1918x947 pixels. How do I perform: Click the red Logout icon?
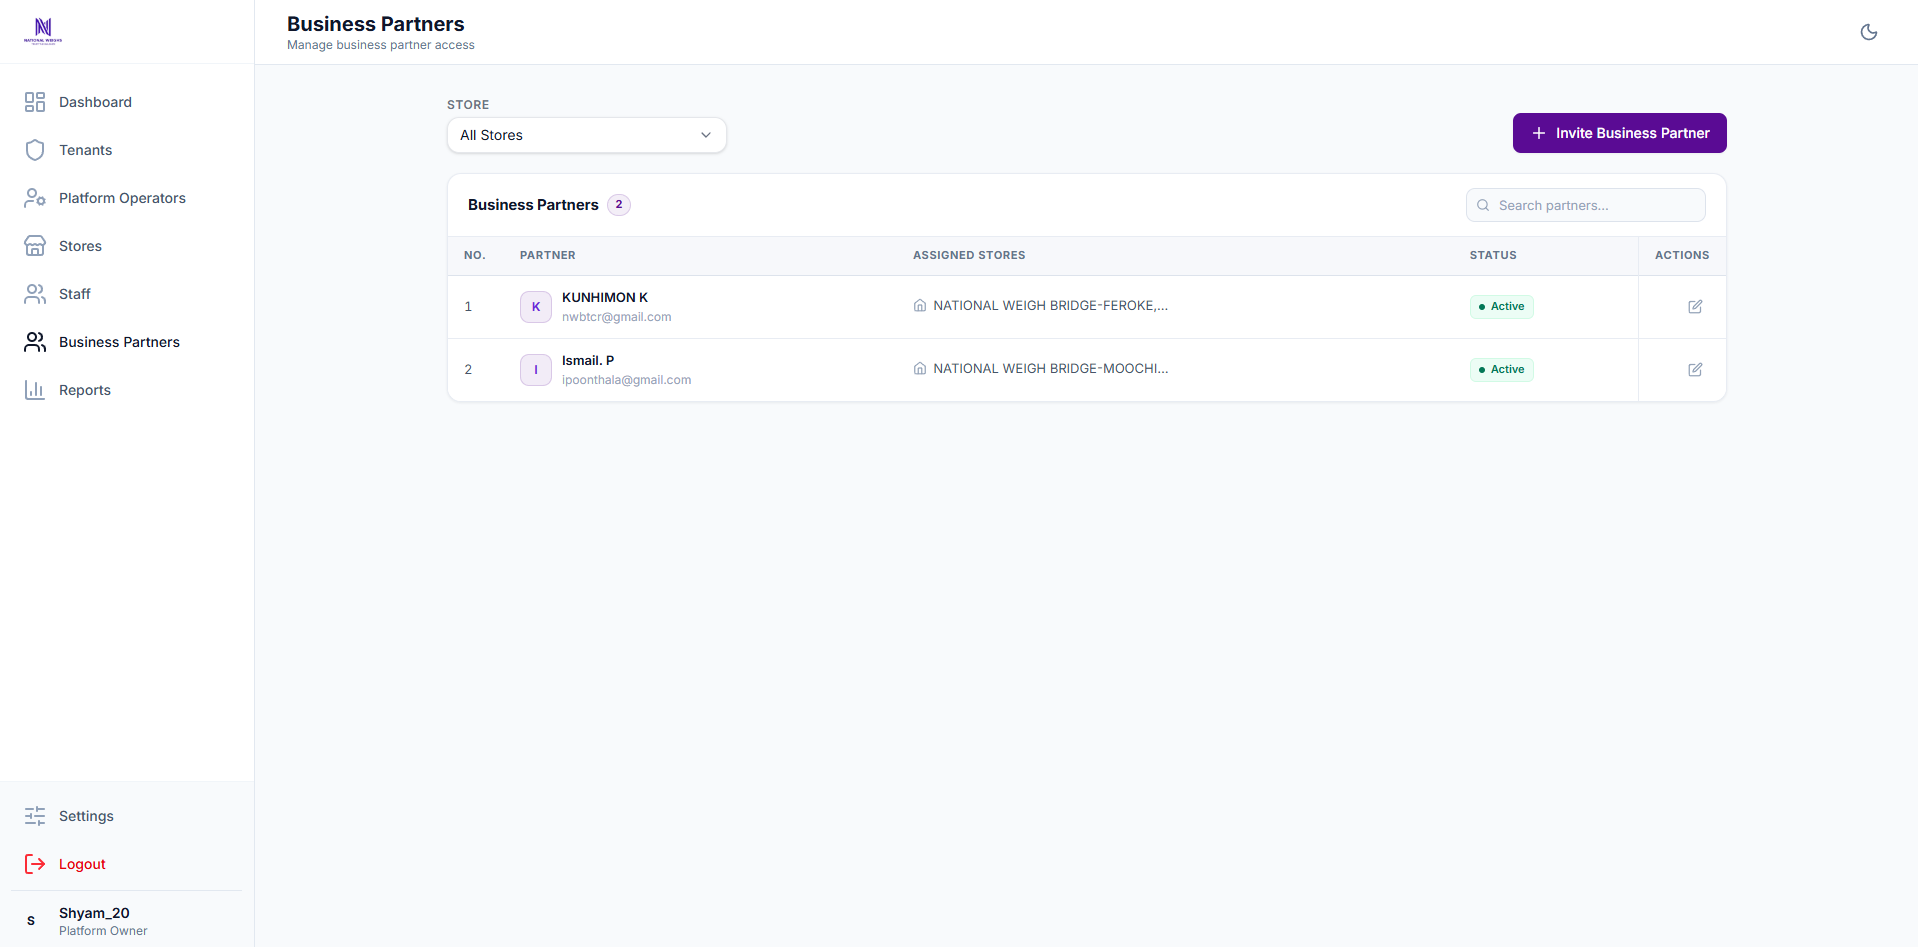pos(35,864)
